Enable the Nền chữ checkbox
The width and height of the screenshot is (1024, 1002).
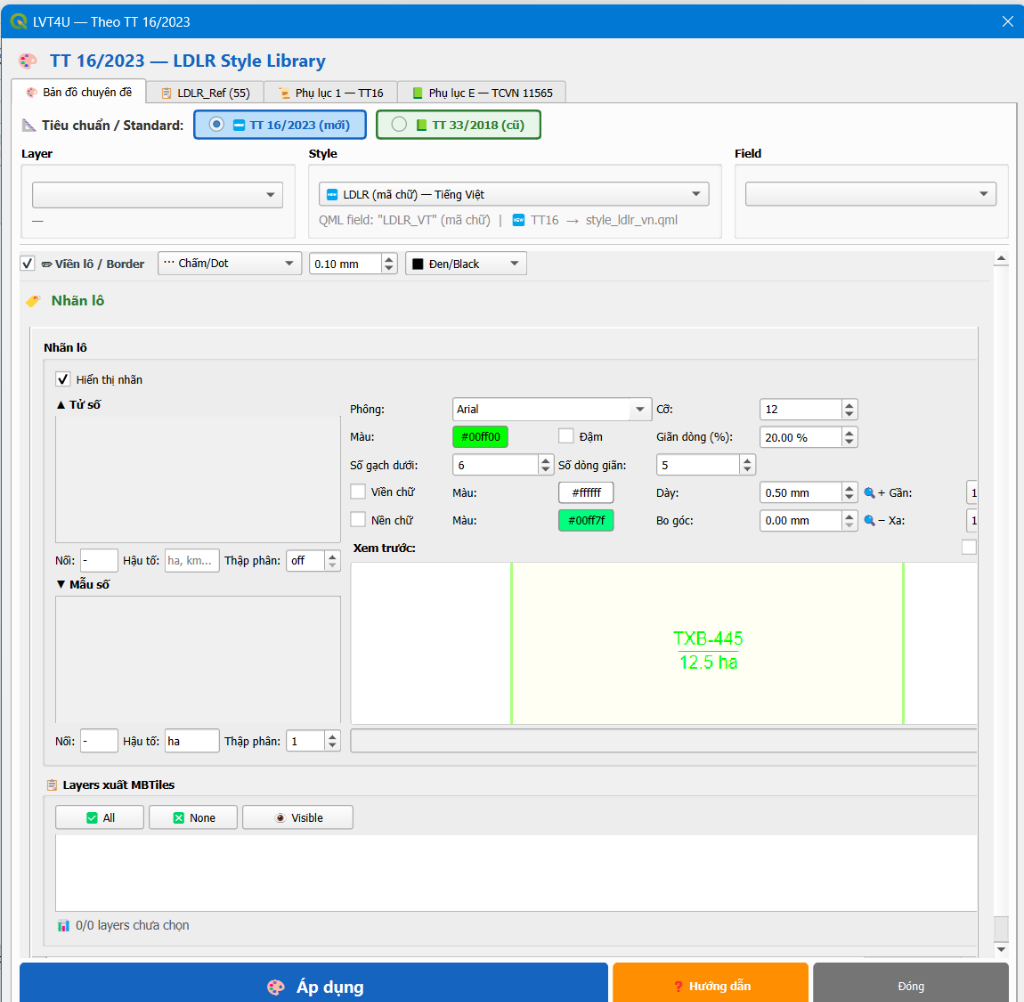tap(358, 519)
